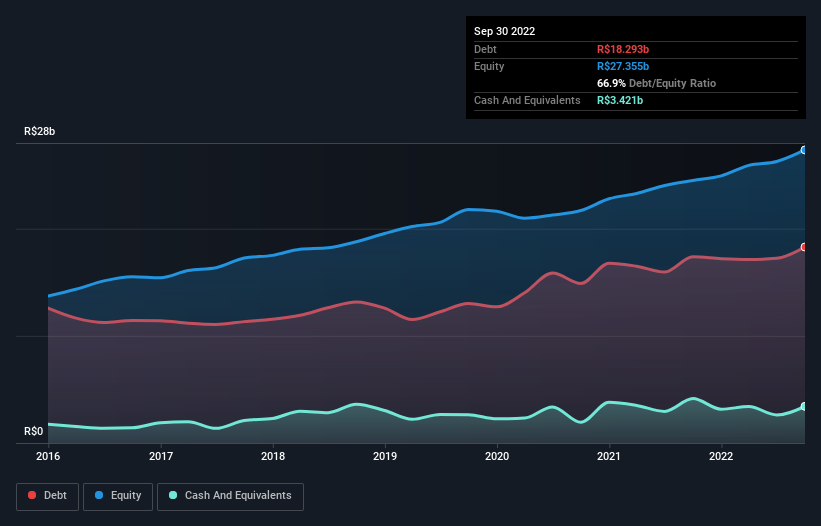Select the Equity endpoint marker on the chart
The image size is (821, 526).
[x=804, y=150]
